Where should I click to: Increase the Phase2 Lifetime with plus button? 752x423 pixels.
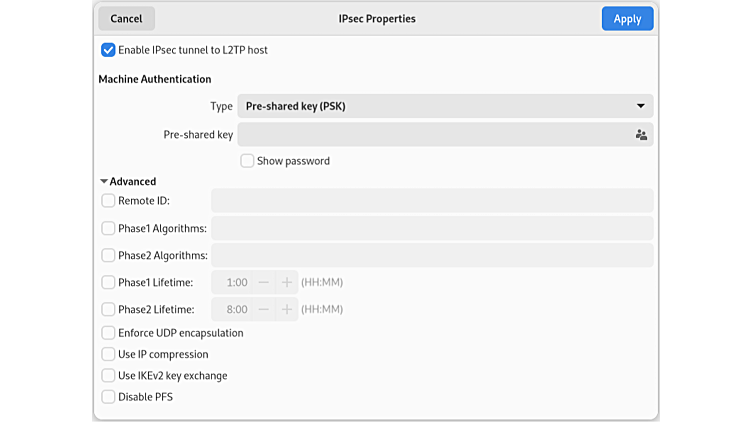[287, 310]
